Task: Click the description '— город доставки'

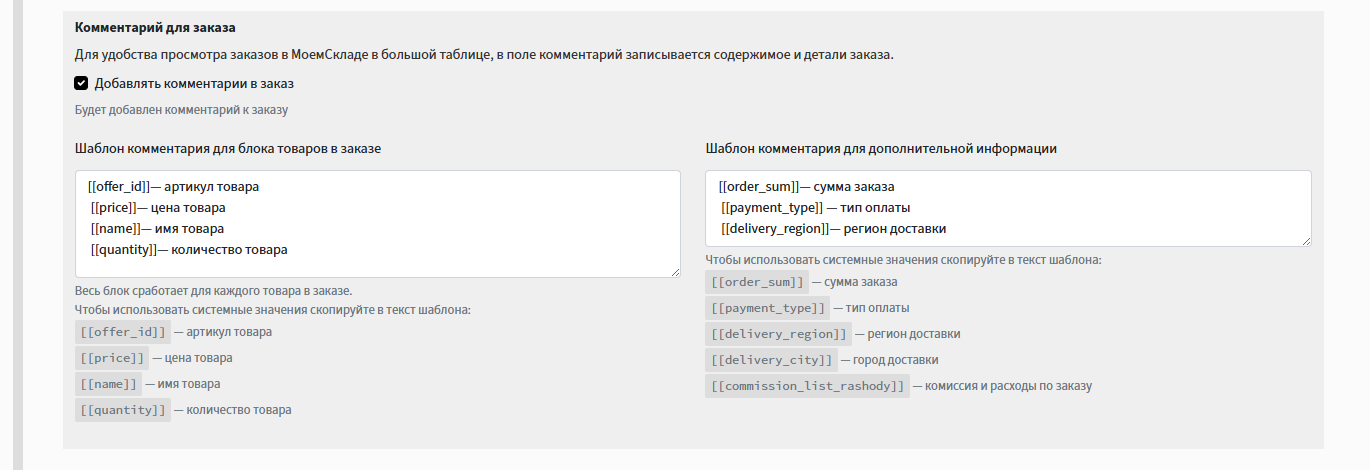Action: (x=889, y=360)
